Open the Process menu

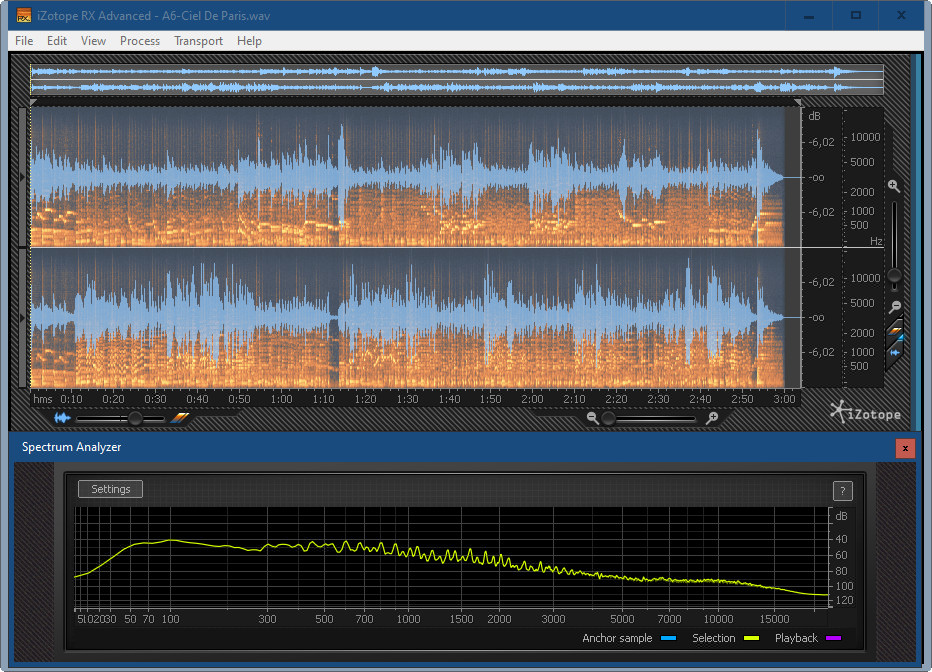[x=140, y=41]
